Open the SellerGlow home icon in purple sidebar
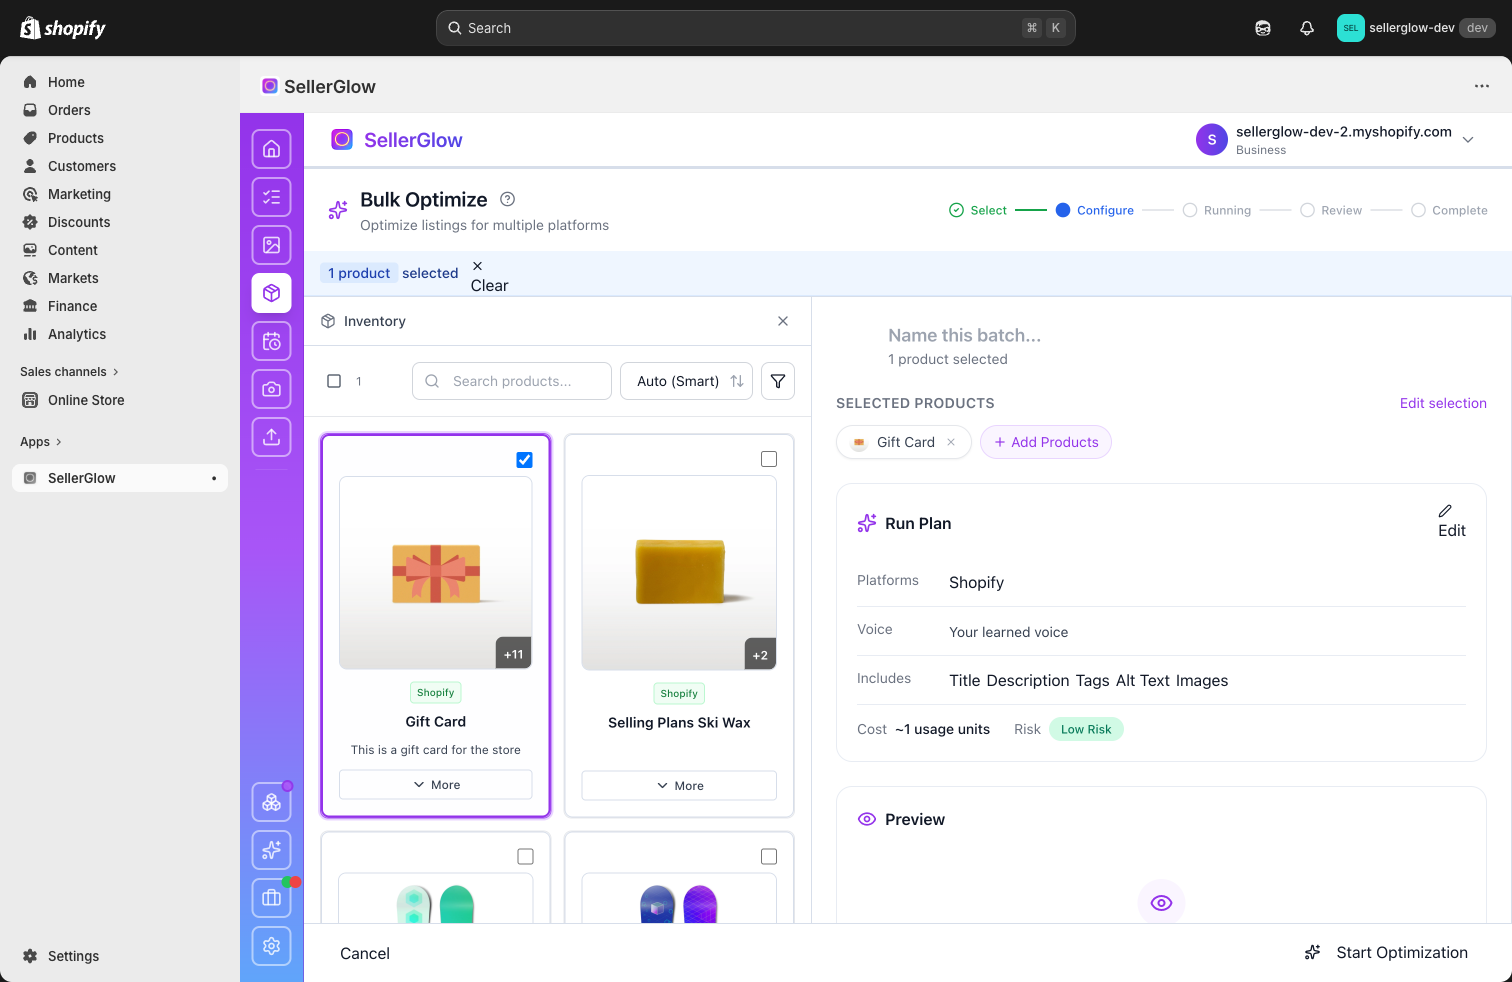1512x982 pixels. point(271,149)
